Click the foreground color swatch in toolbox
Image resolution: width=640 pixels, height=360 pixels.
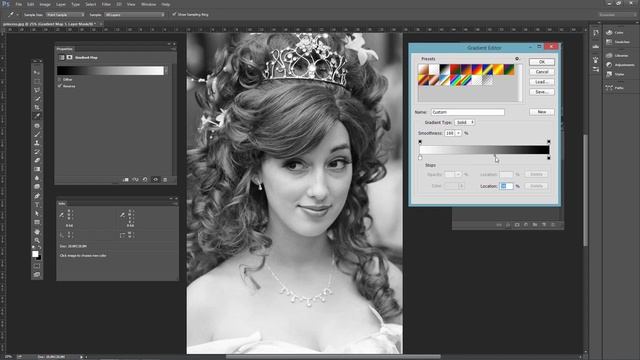(x=35, y=253)
